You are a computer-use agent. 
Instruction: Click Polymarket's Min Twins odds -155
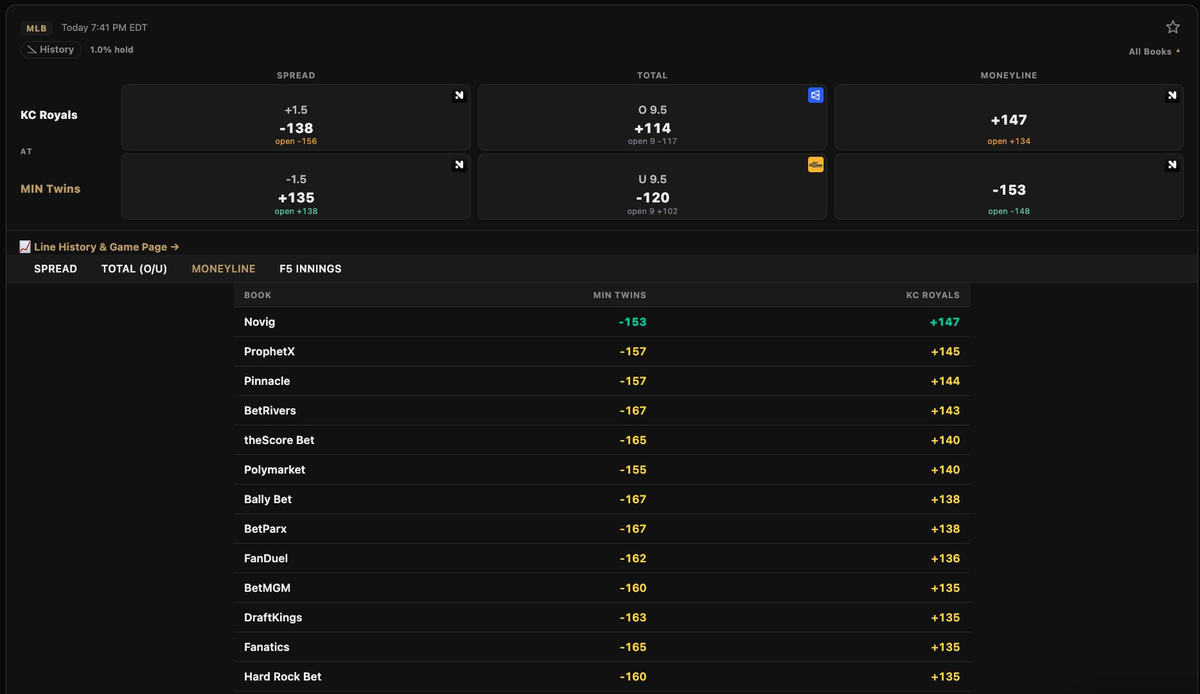point(633,470)
